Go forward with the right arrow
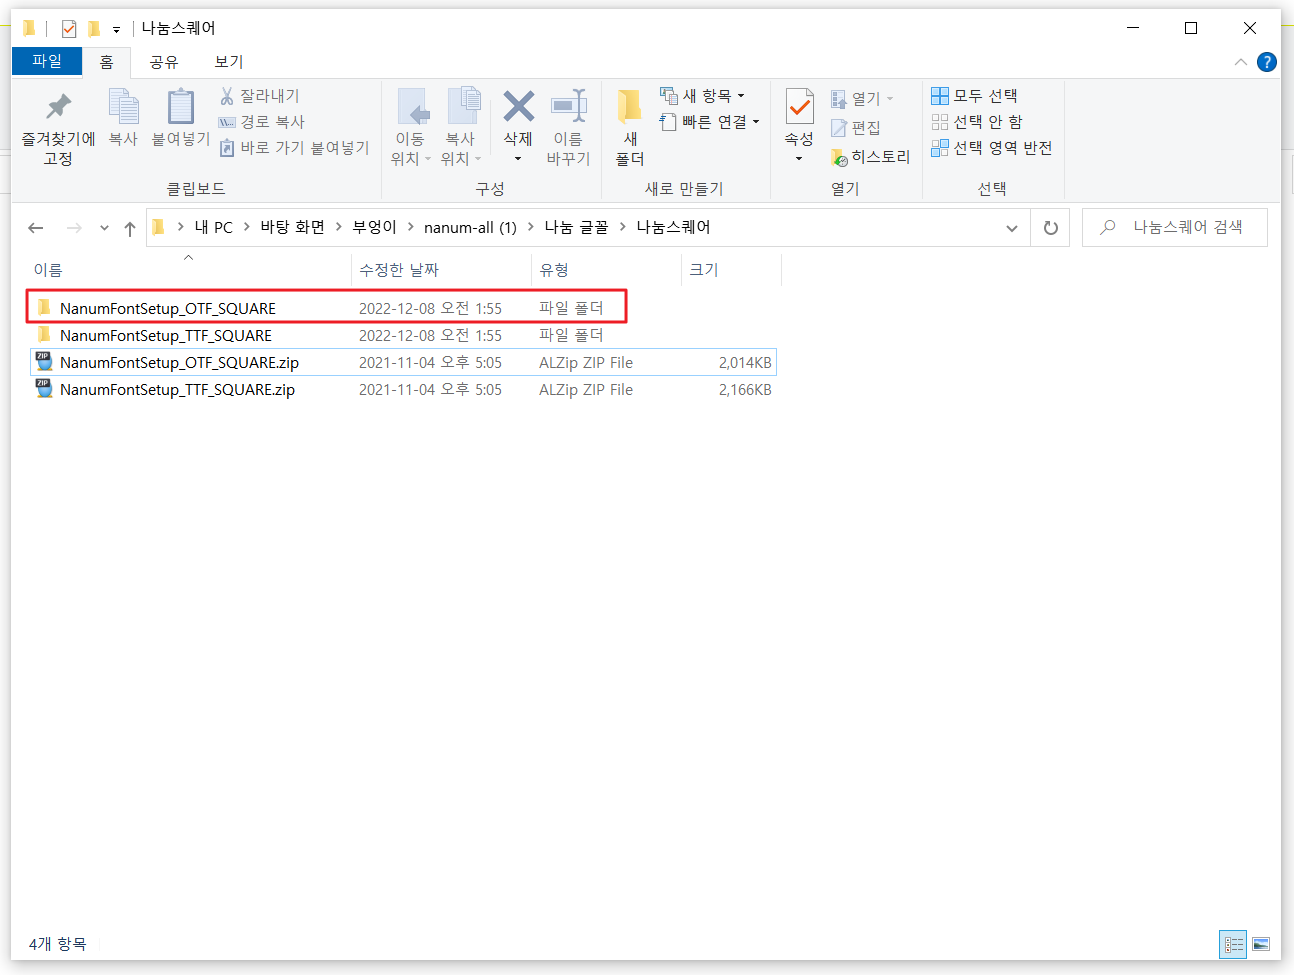Screen dimensions: 1294x975 click(x=74, y=228)
